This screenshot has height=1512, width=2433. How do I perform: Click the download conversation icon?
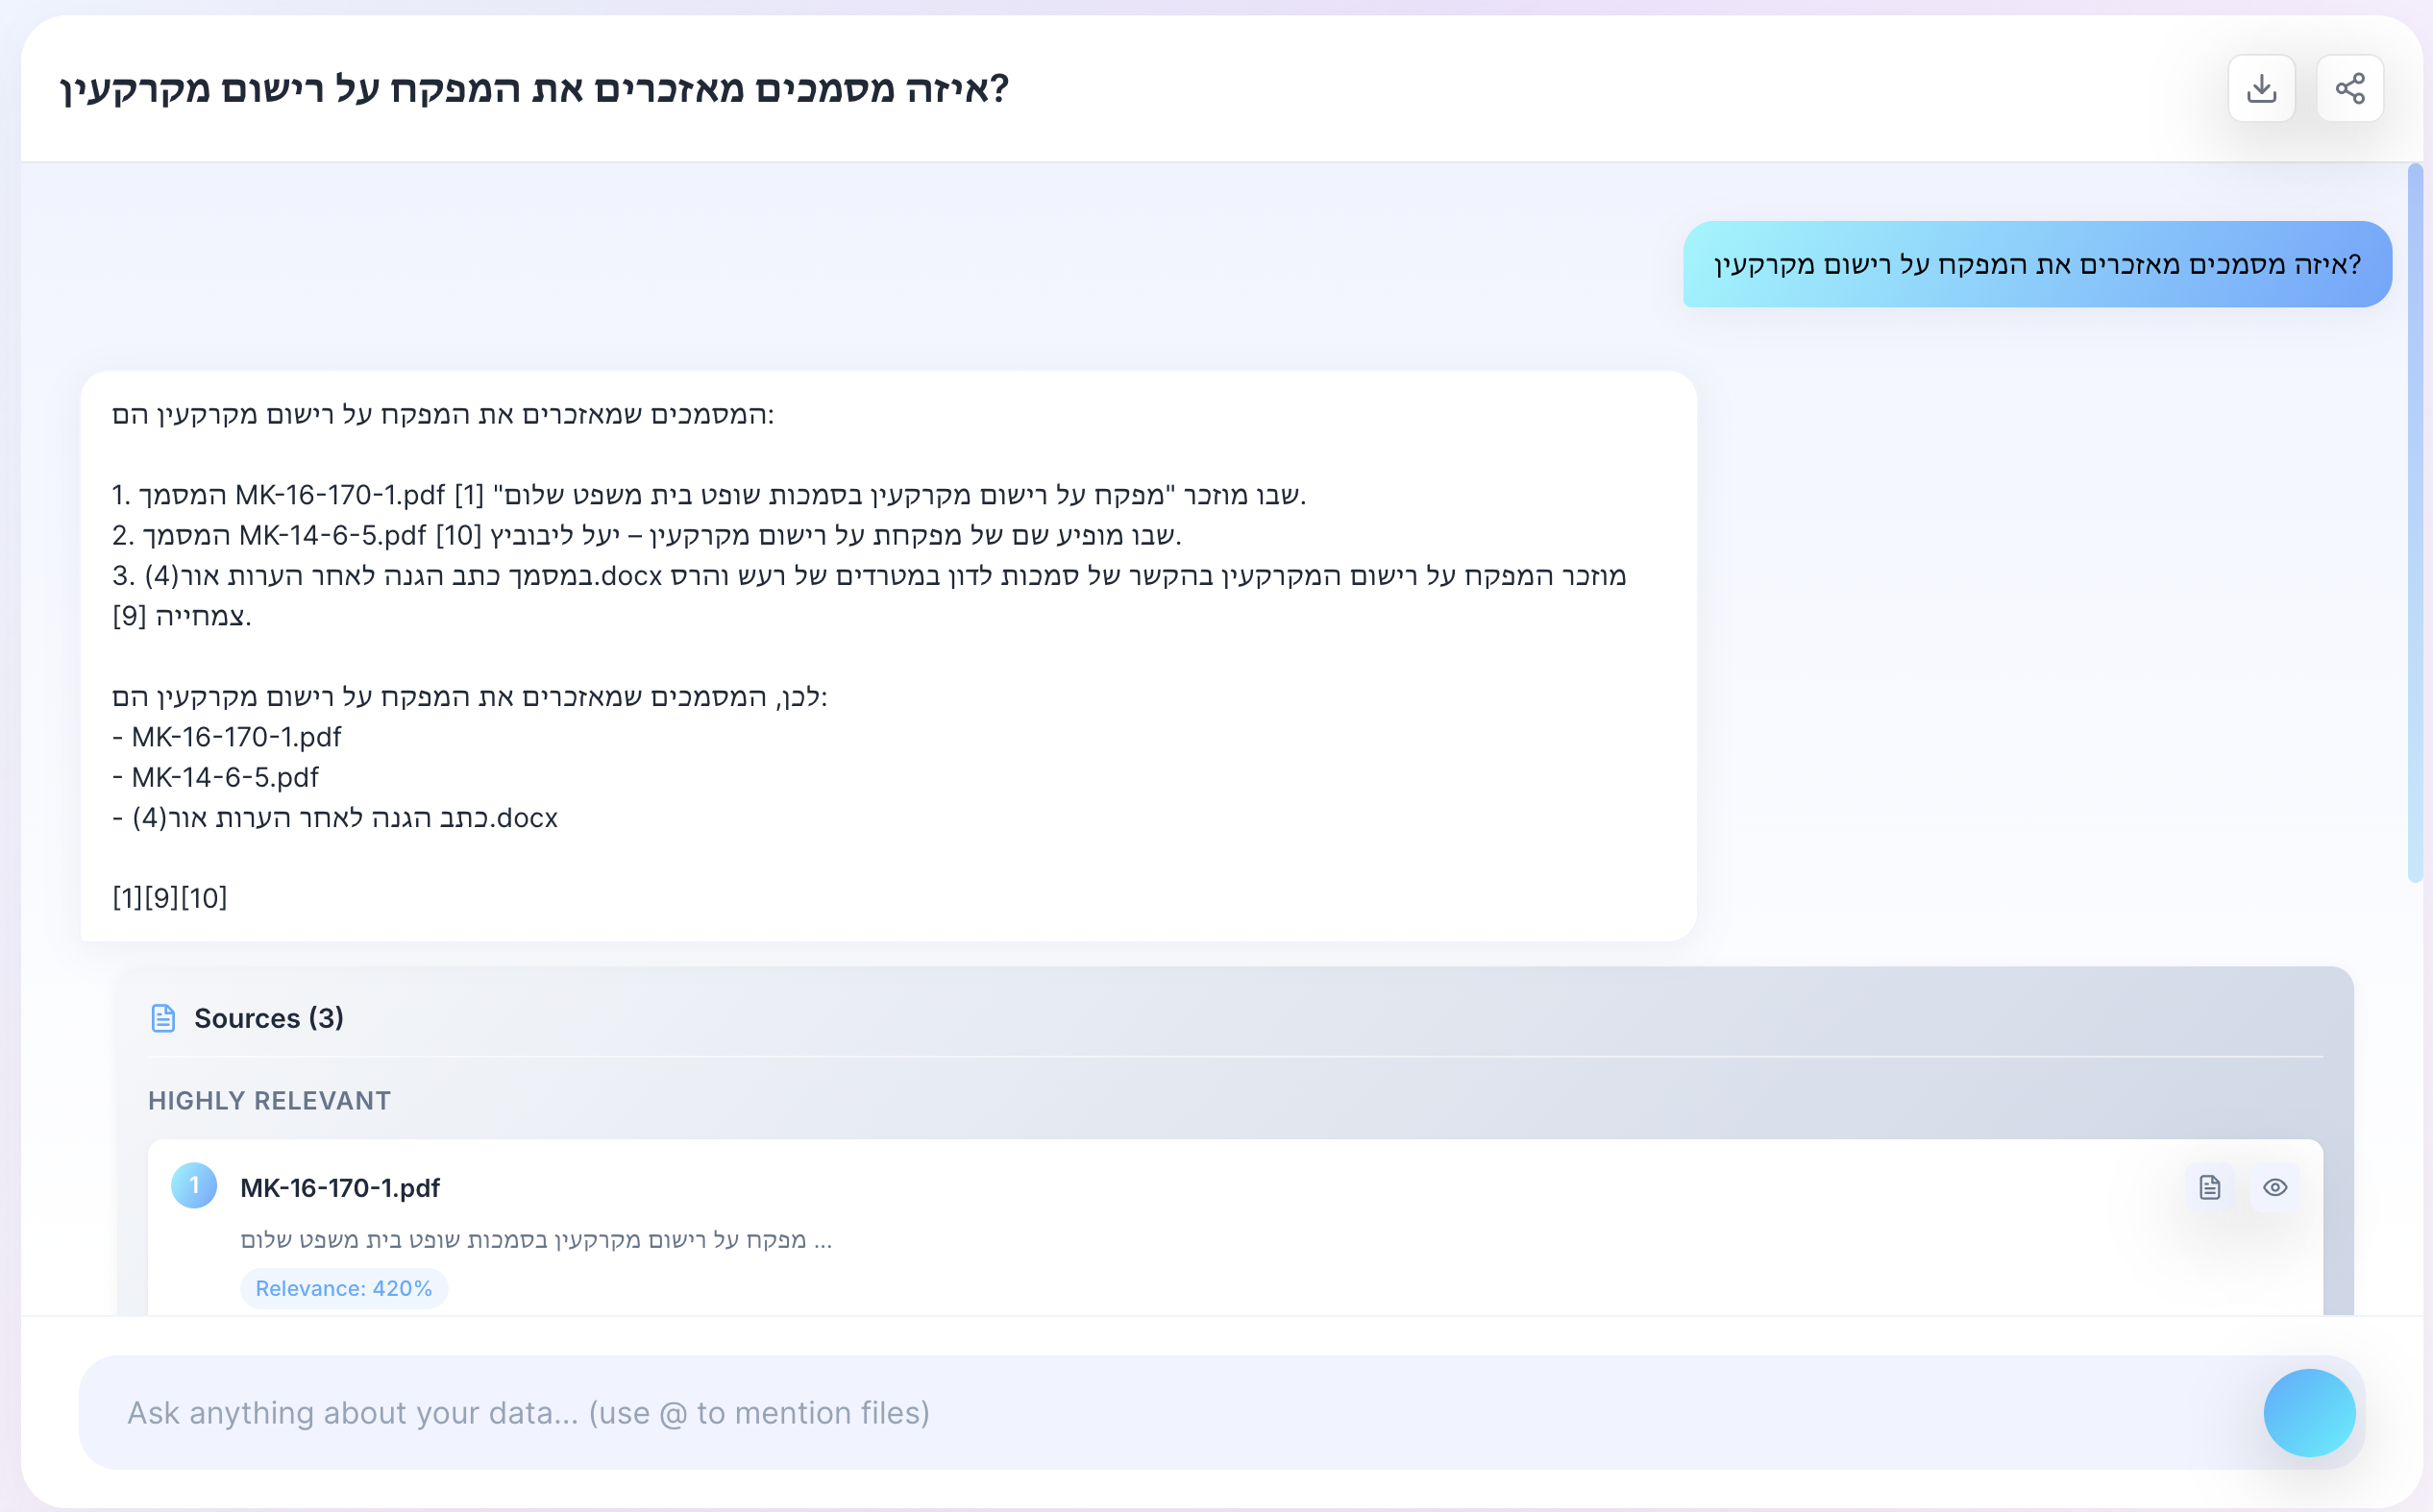[x=2261, y=89]
